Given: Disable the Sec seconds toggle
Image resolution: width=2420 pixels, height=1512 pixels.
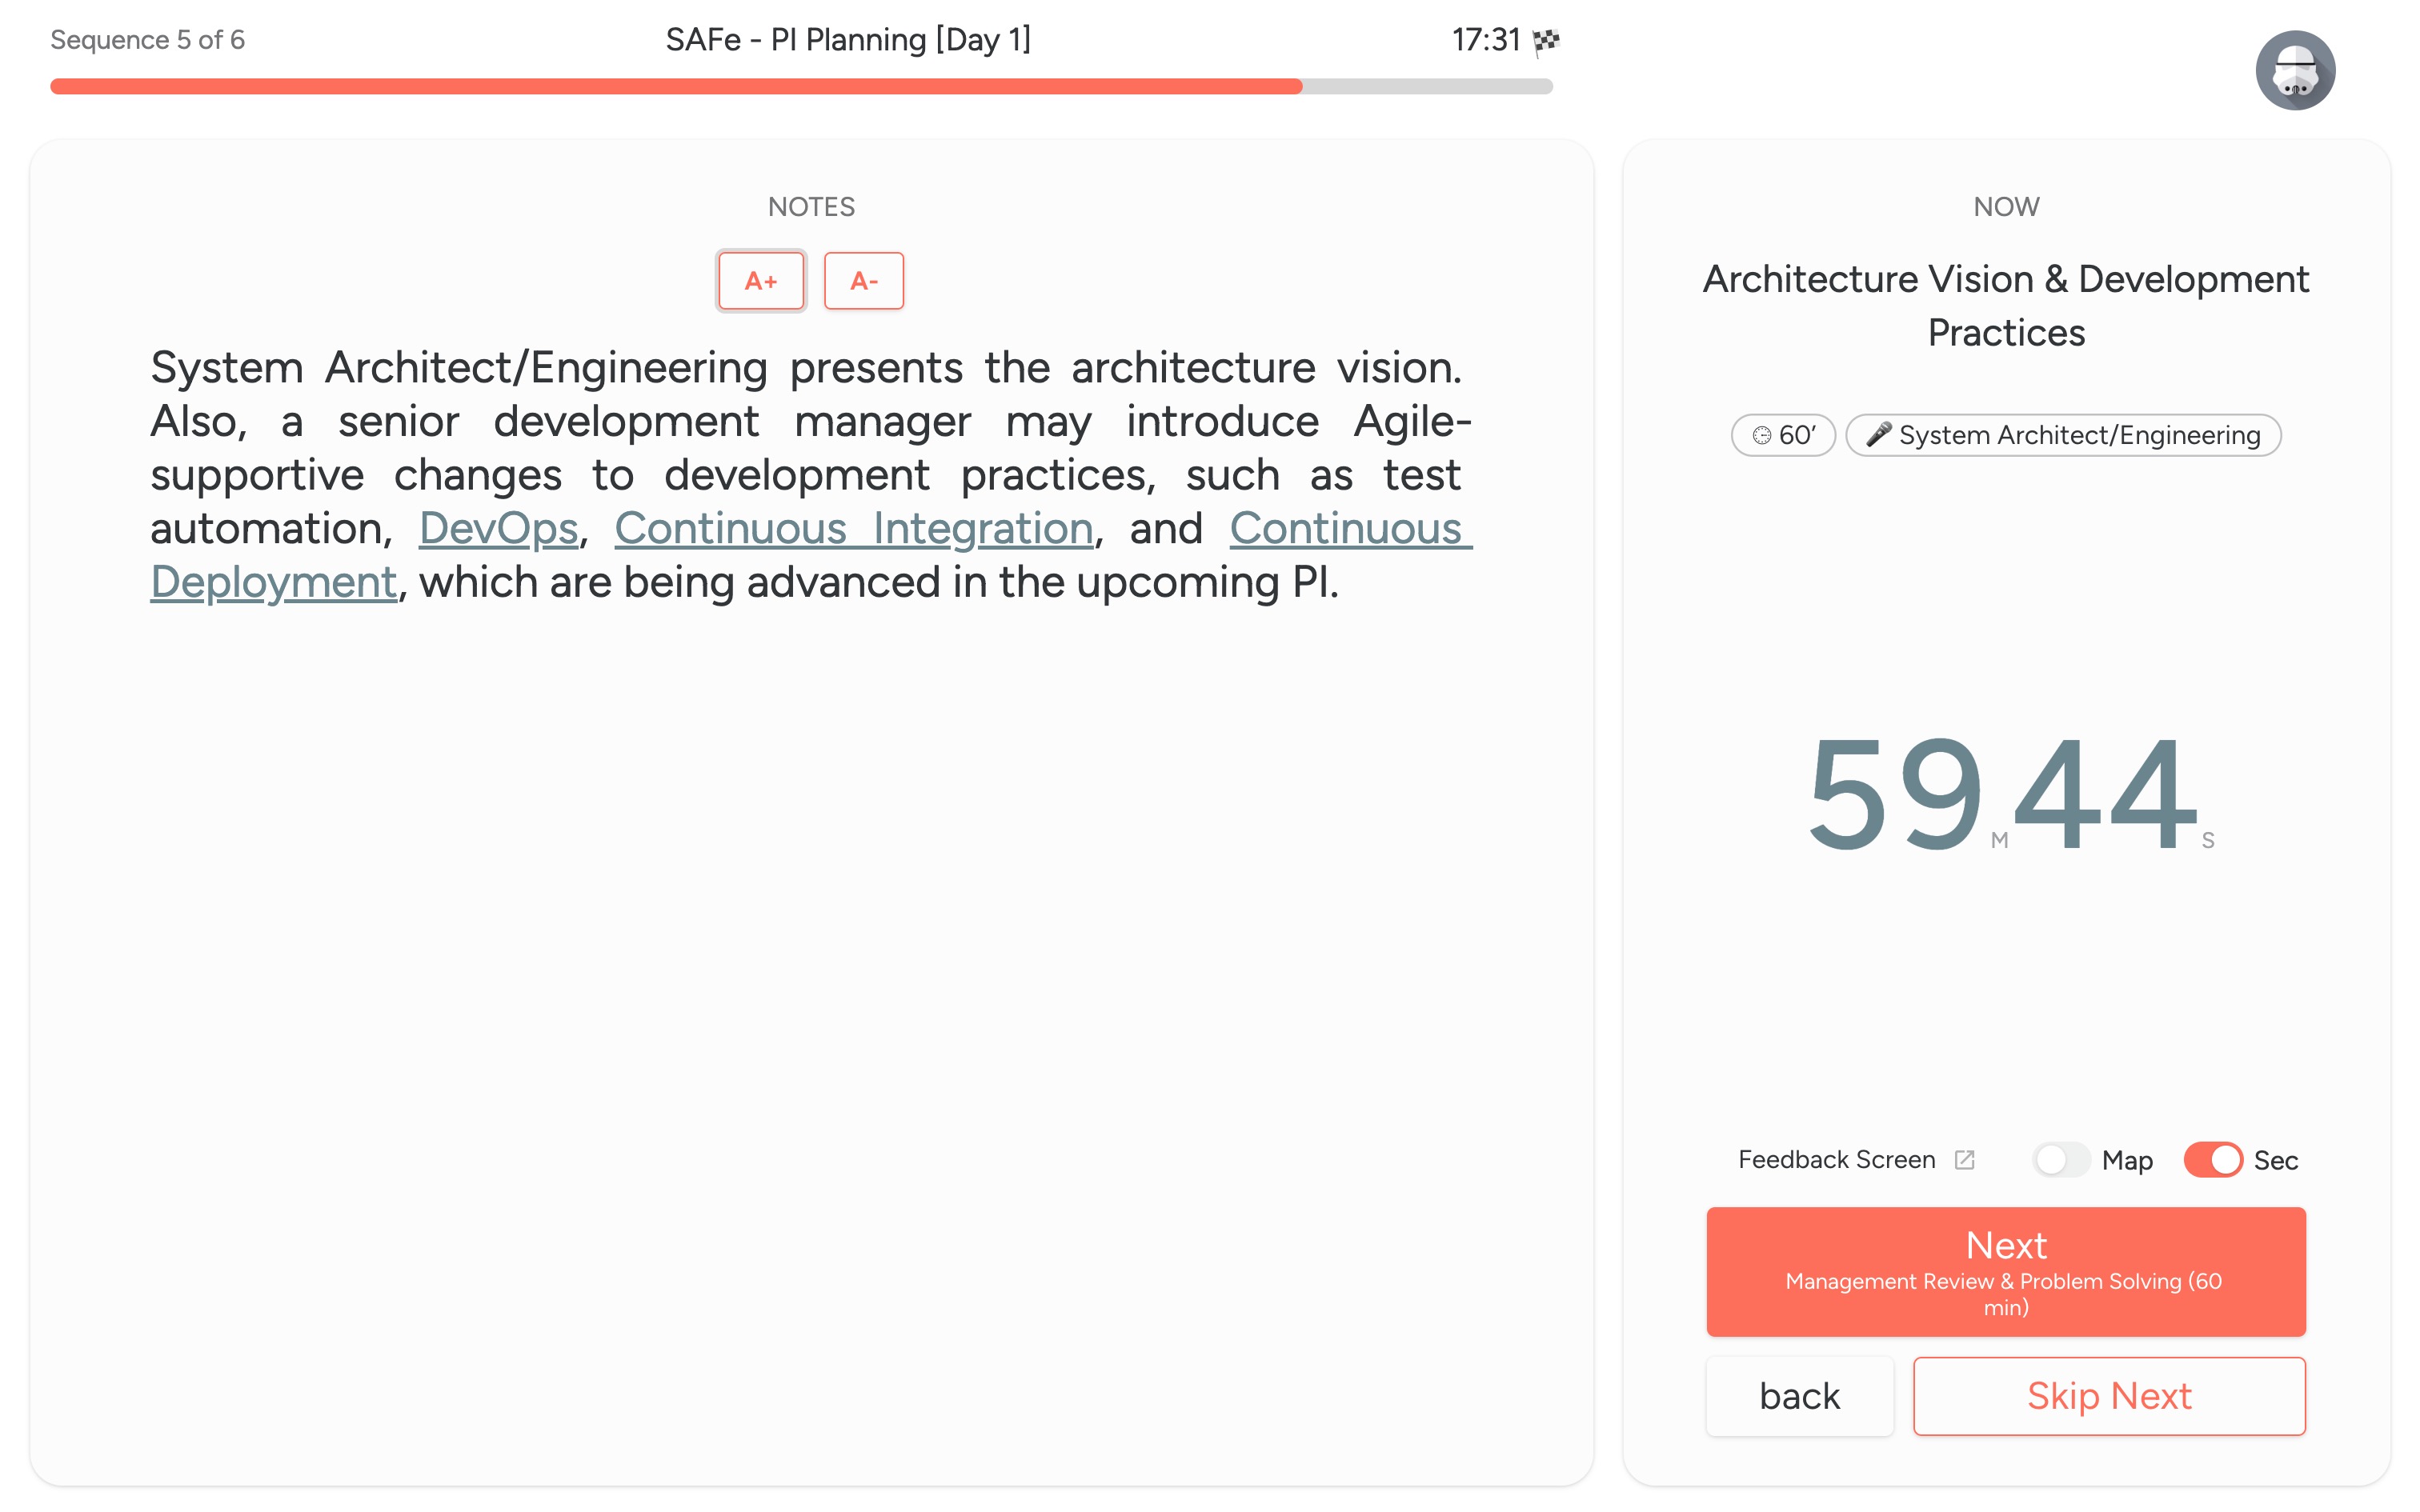Looking at the screenshot, I should point(2212,1159).
